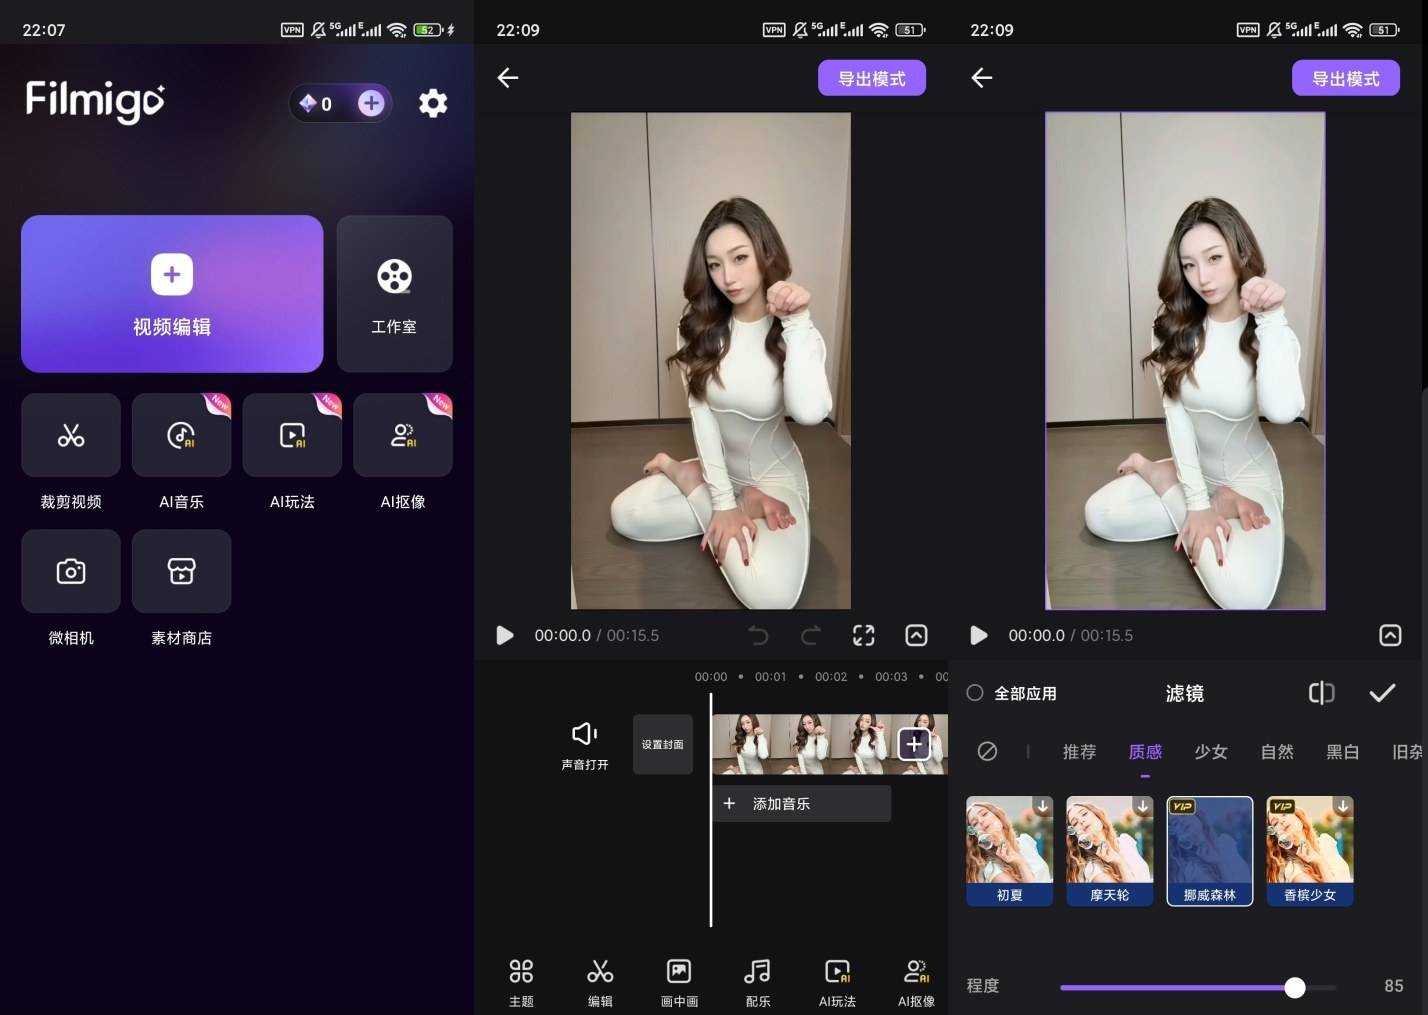1428x1015 pixels.
Task: Open 工作室 studio
Action: pos(394,294)
